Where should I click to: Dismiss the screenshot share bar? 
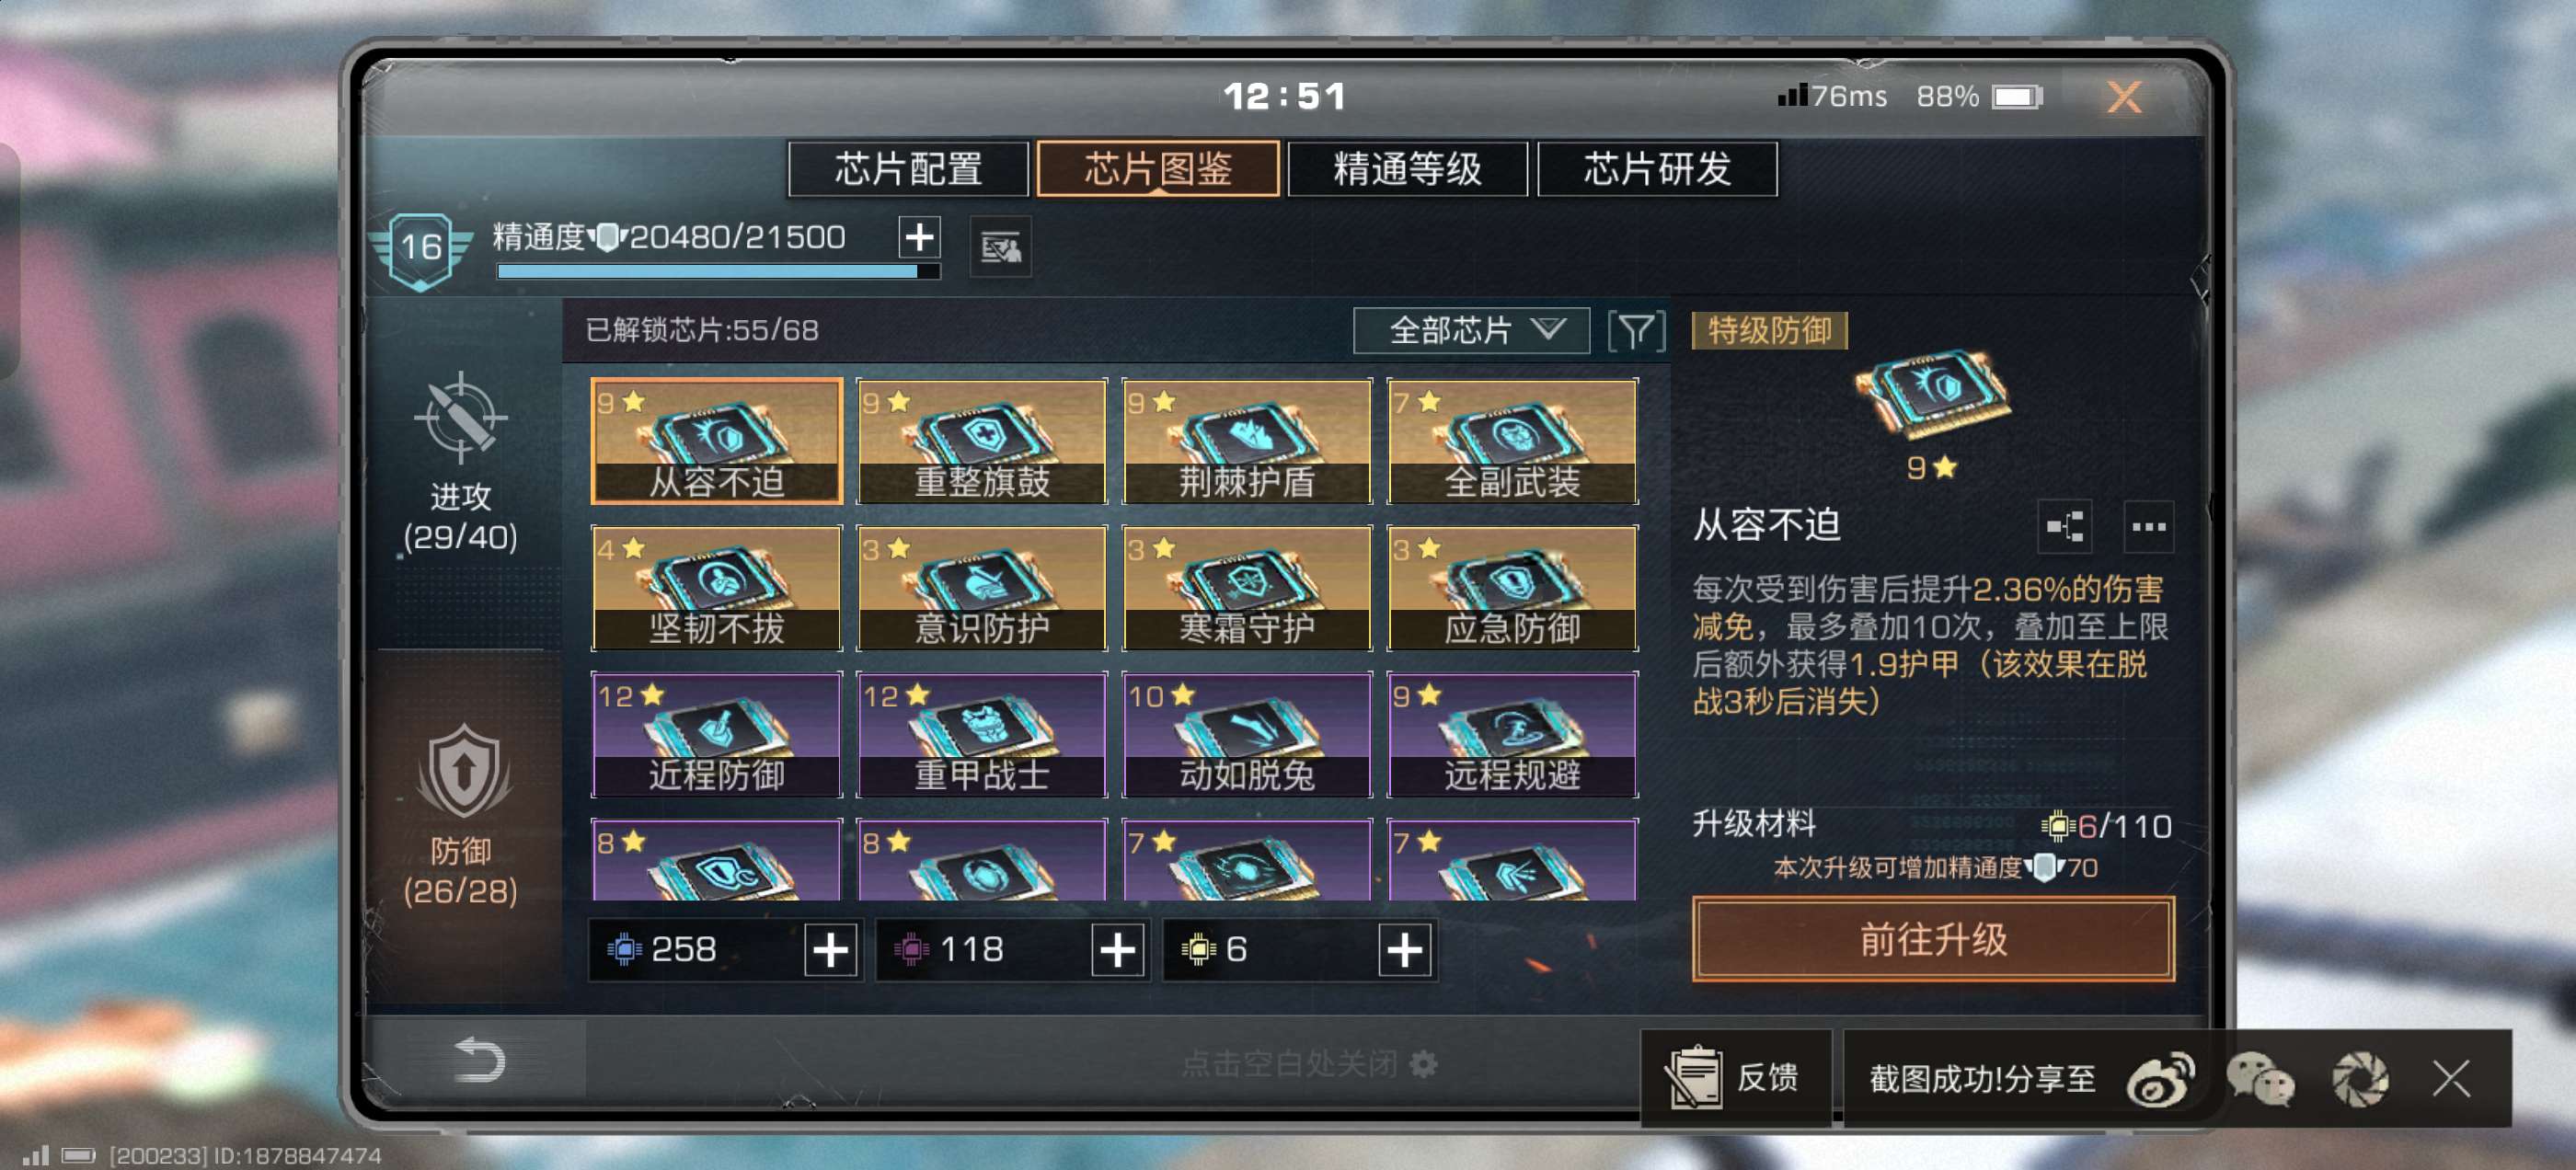2451,1080
